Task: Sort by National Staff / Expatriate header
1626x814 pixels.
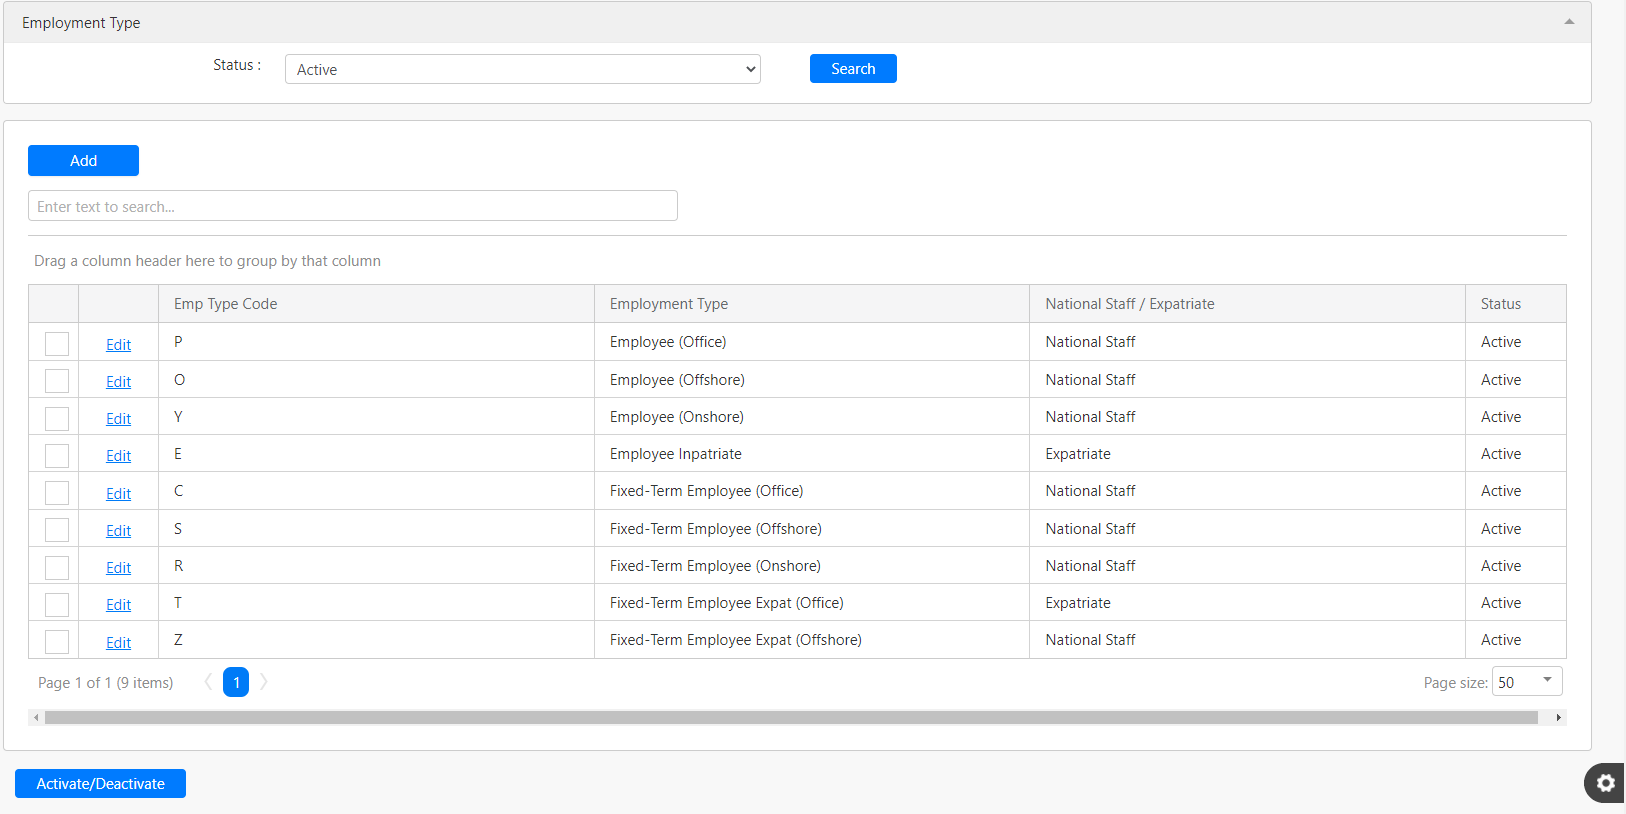Action: click(x=1247, y=304)
